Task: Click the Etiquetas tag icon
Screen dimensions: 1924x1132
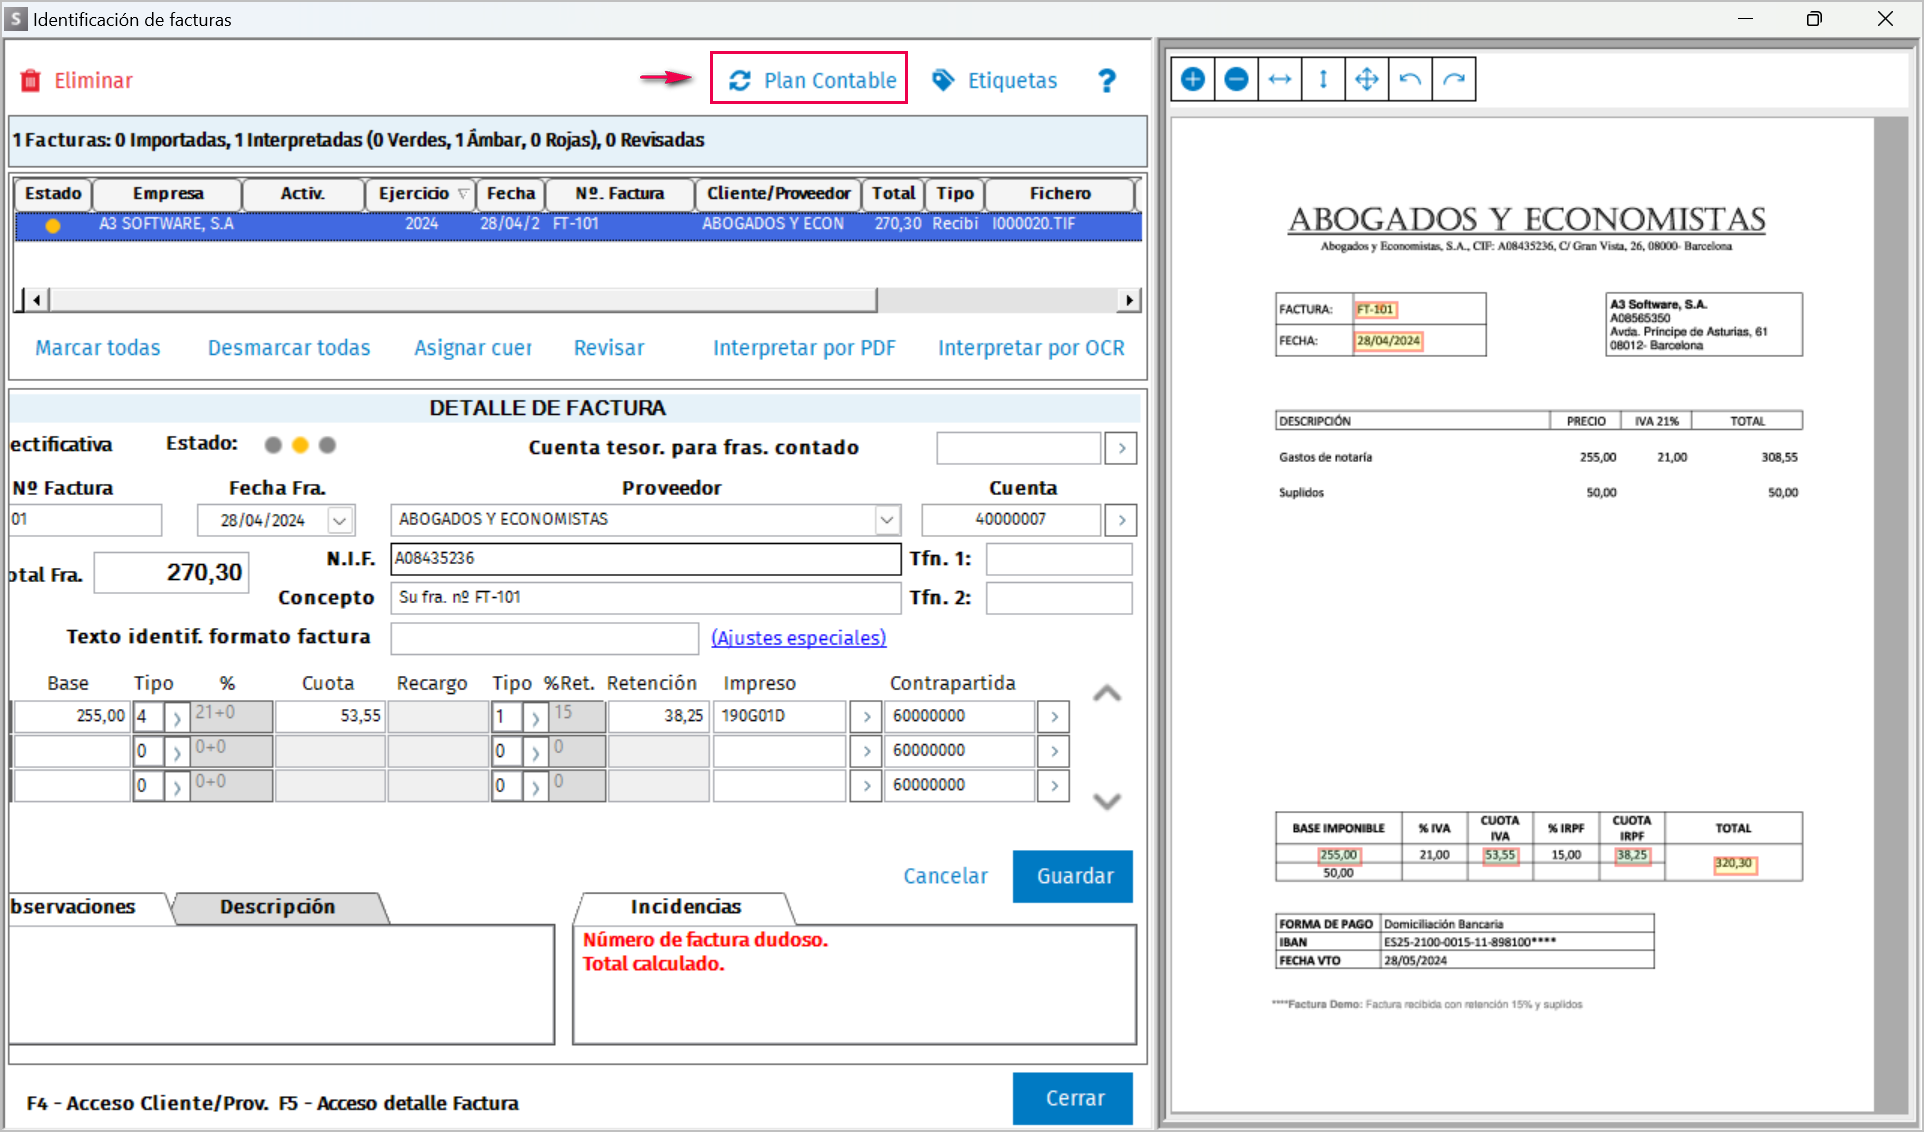Action: click(943, 80)
